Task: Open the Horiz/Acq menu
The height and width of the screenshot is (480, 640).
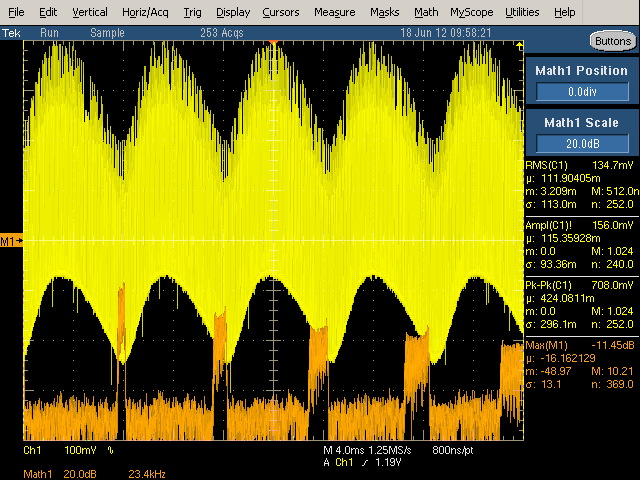Action: point(146,12)
